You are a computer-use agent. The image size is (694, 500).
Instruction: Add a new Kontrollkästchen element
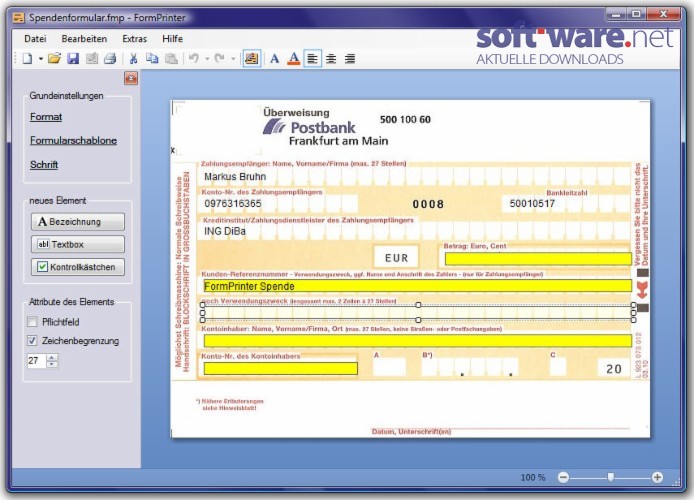tap(78, 267)
